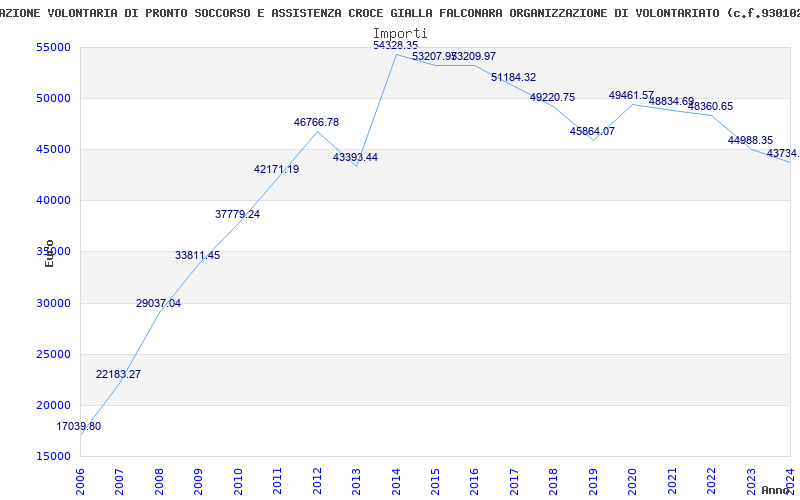800x500 pixels.
Task: Click x-axis year 2013
Action: (357, 481)
